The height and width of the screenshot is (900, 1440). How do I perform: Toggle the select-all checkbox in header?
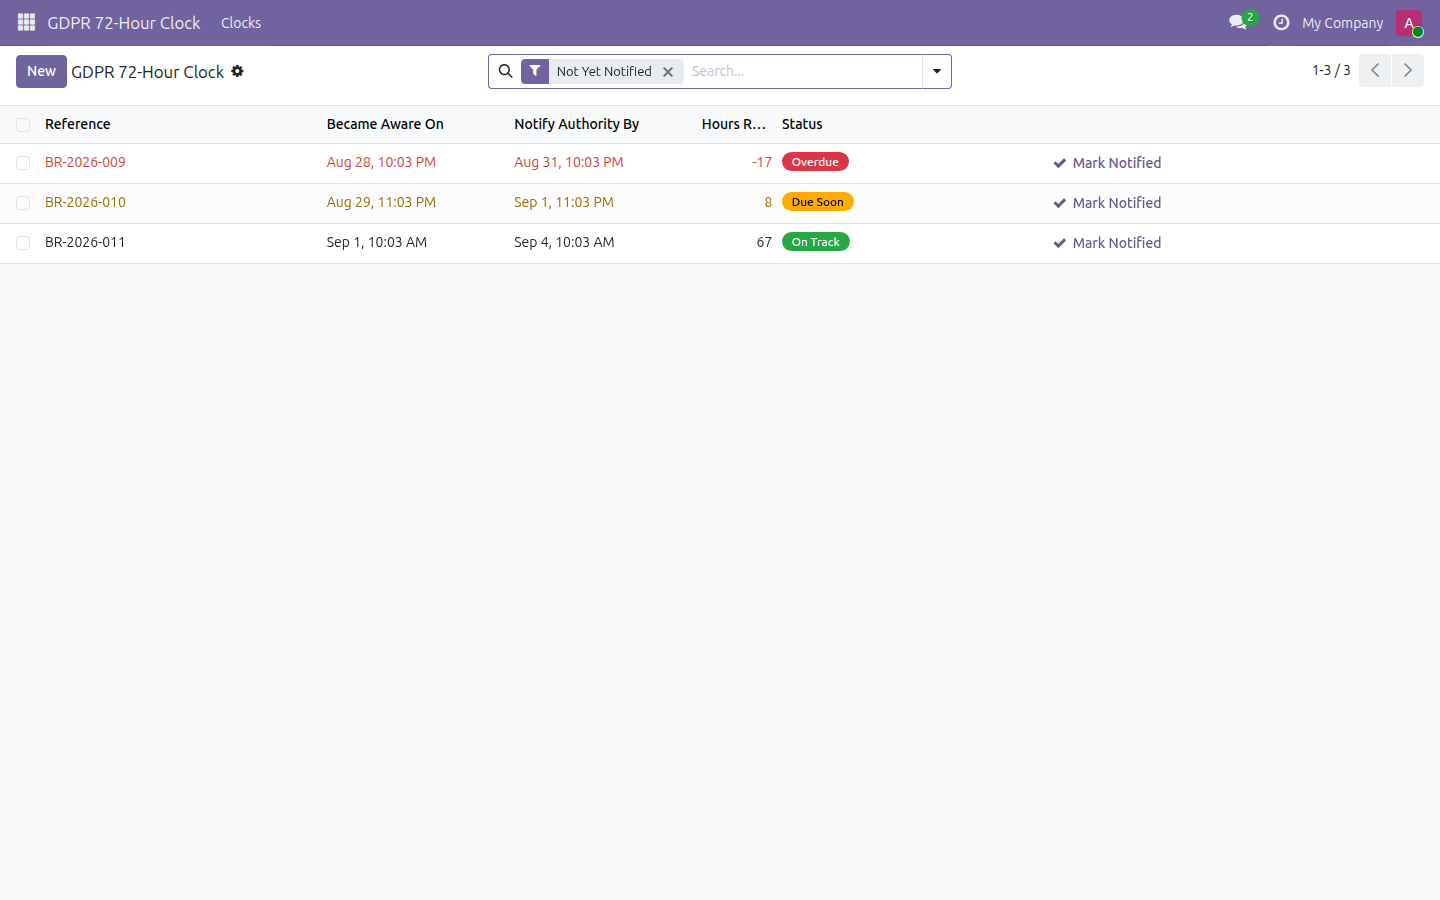point(23,125)
